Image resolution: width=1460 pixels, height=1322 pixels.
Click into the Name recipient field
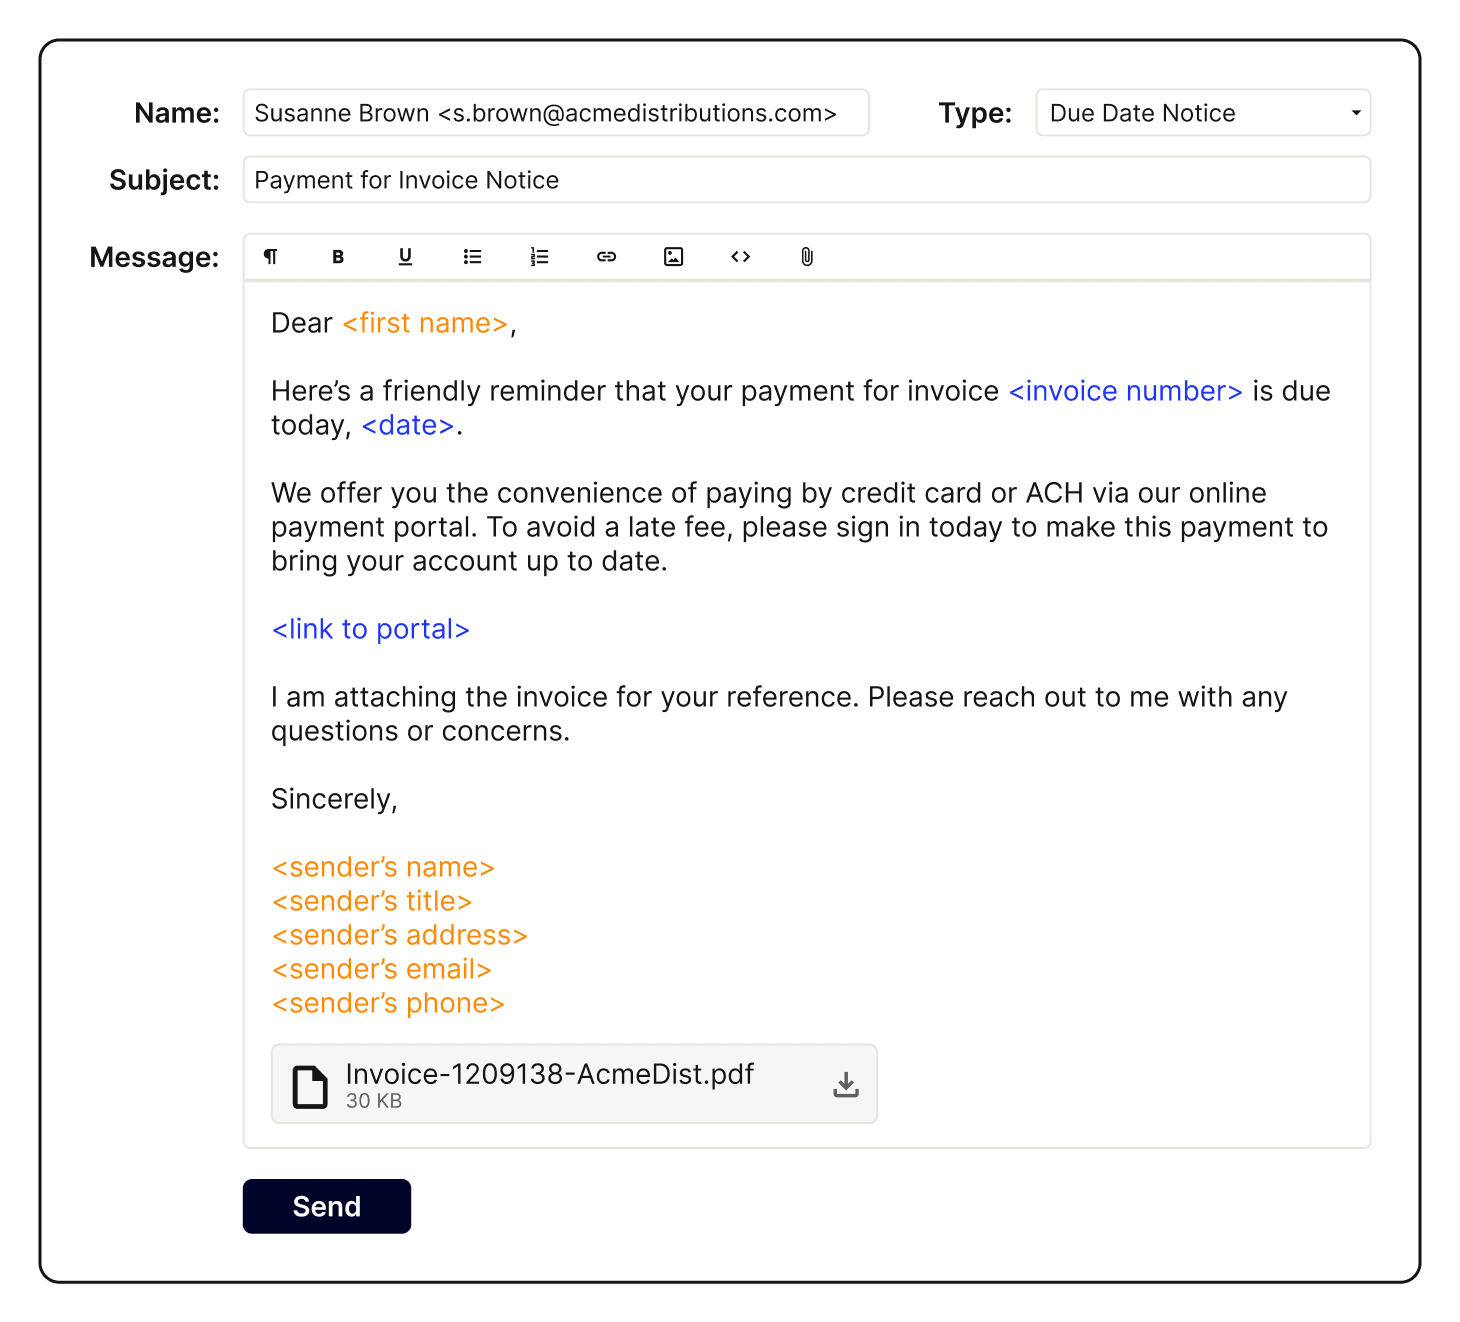tap(555, 113)
